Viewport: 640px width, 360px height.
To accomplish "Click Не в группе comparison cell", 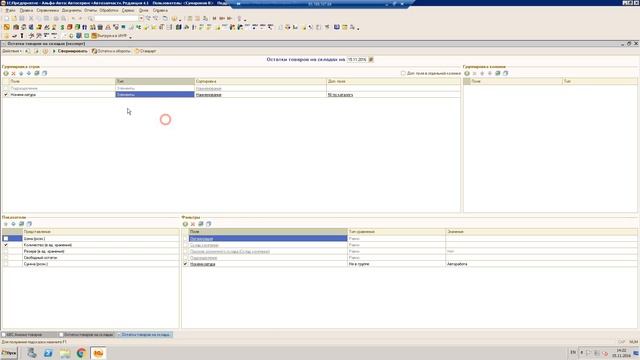I will 396,264.
